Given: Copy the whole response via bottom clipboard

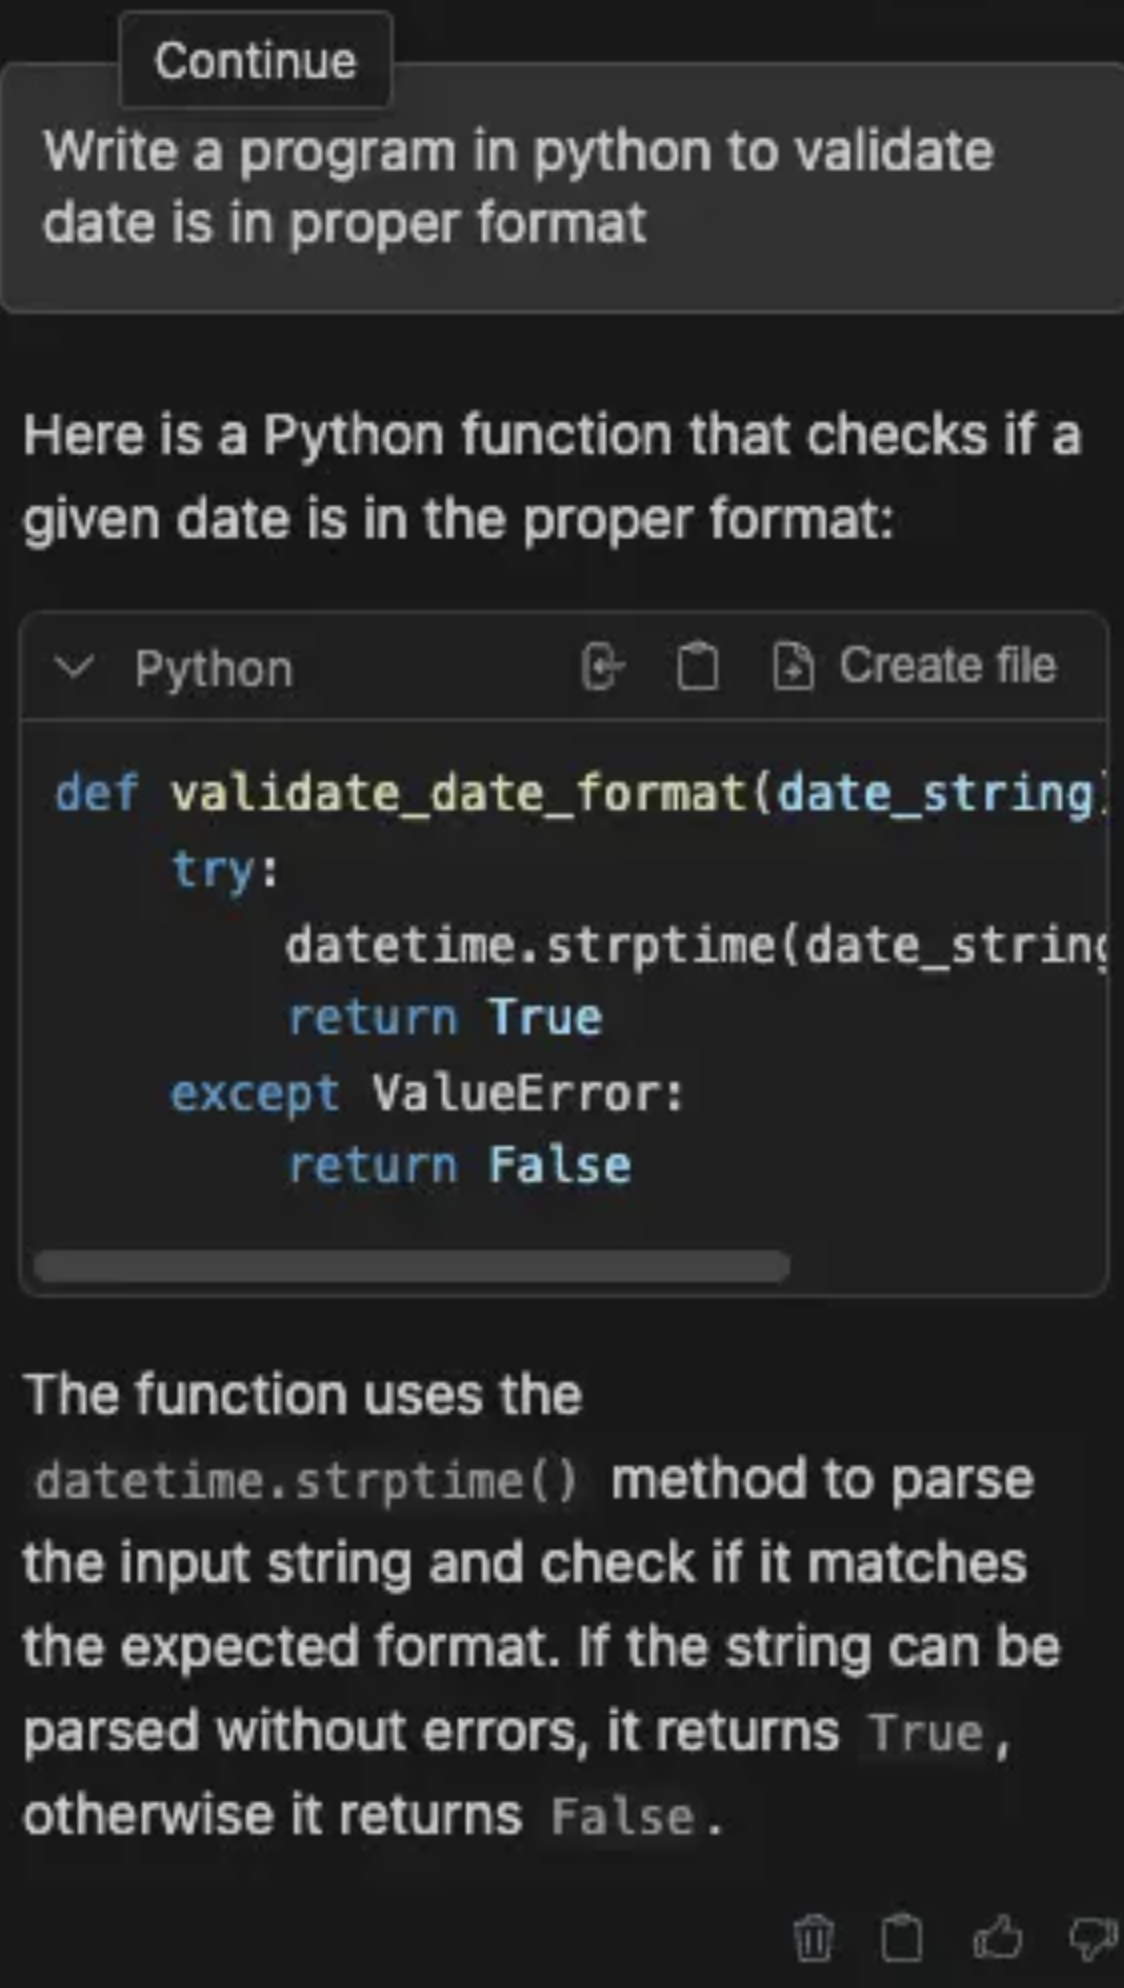Looking at the screenshot, I should (901, 1938).
